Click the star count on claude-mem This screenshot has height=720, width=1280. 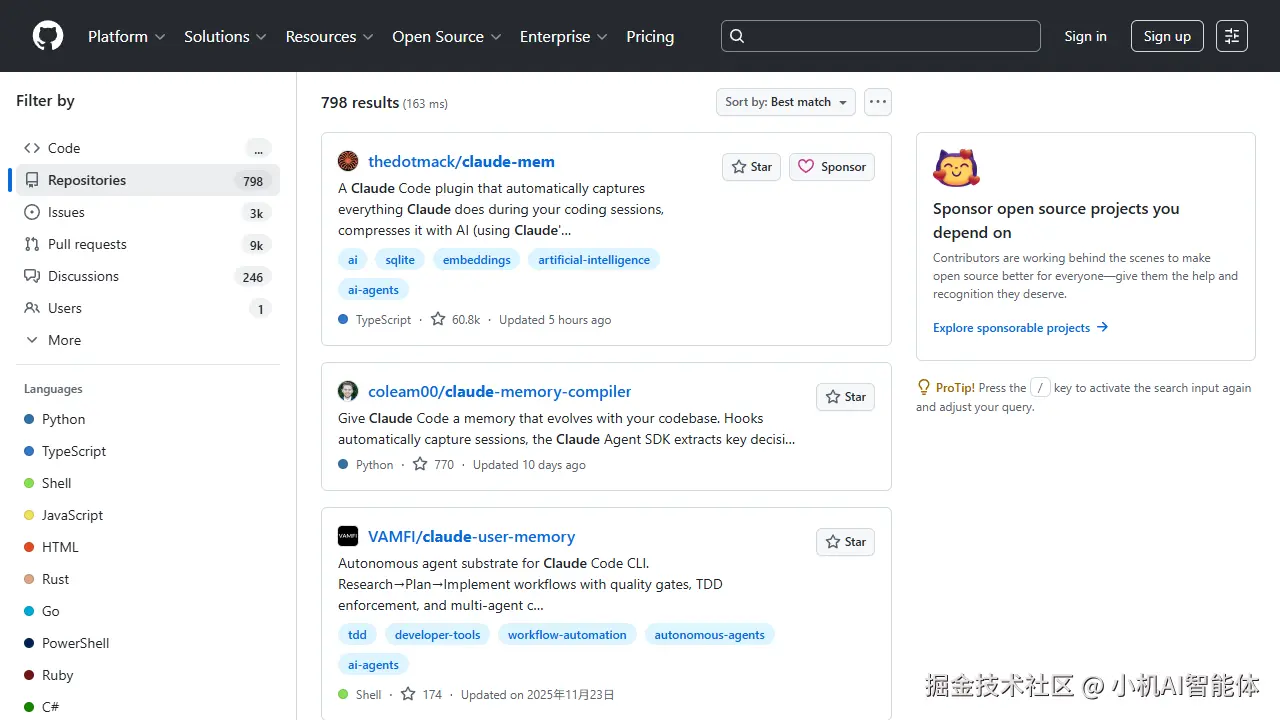click(x=456, y=320)
